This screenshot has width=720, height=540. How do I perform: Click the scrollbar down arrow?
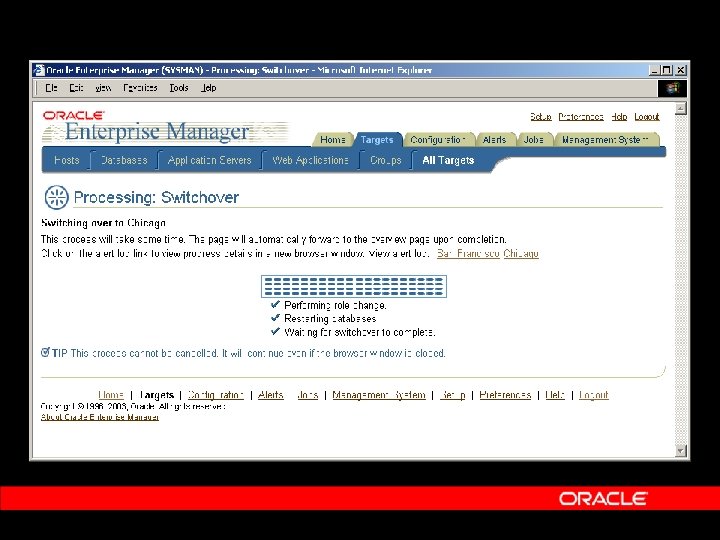(681, 450)
